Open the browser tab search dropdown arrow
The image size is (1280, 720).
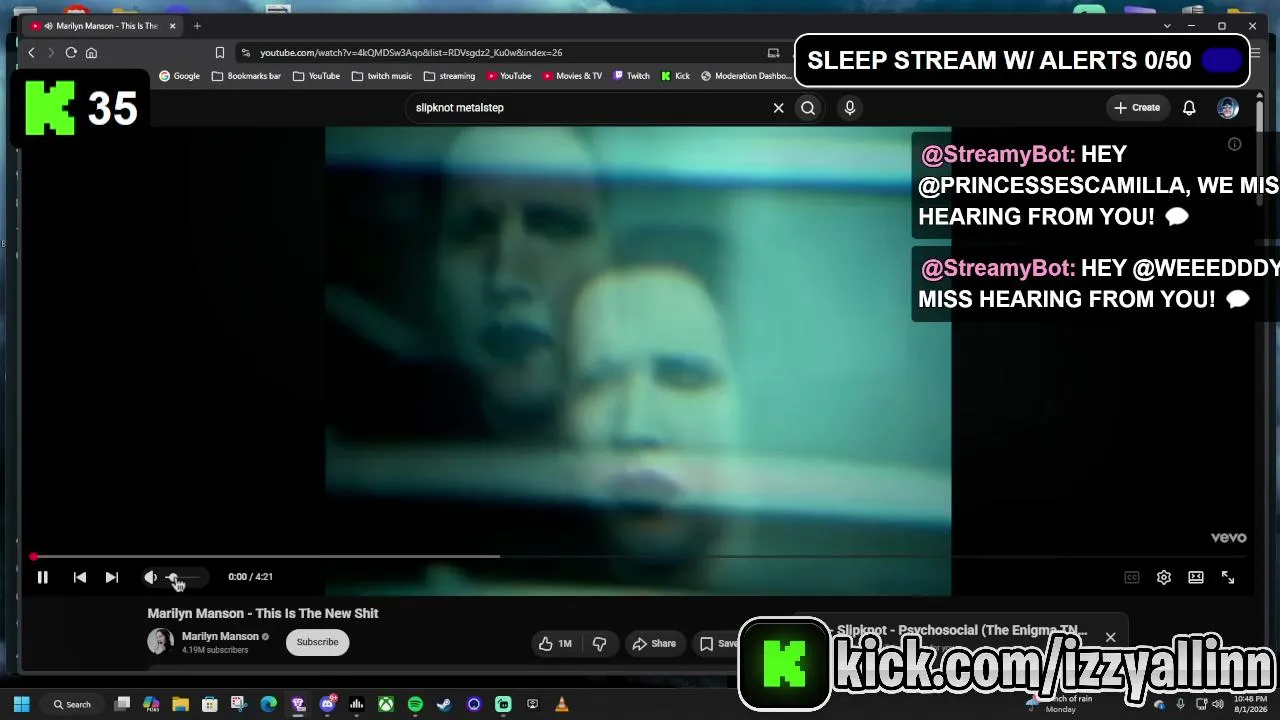point(1167,26)
